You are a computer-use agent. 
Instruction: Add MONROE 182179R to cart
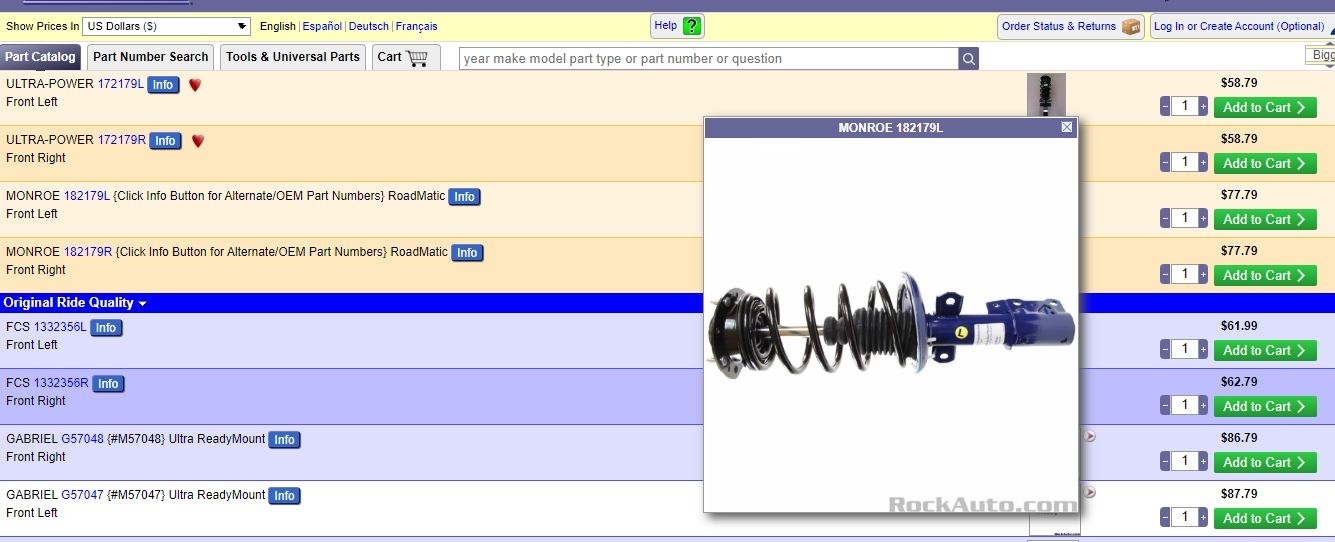pos(1265,275)
